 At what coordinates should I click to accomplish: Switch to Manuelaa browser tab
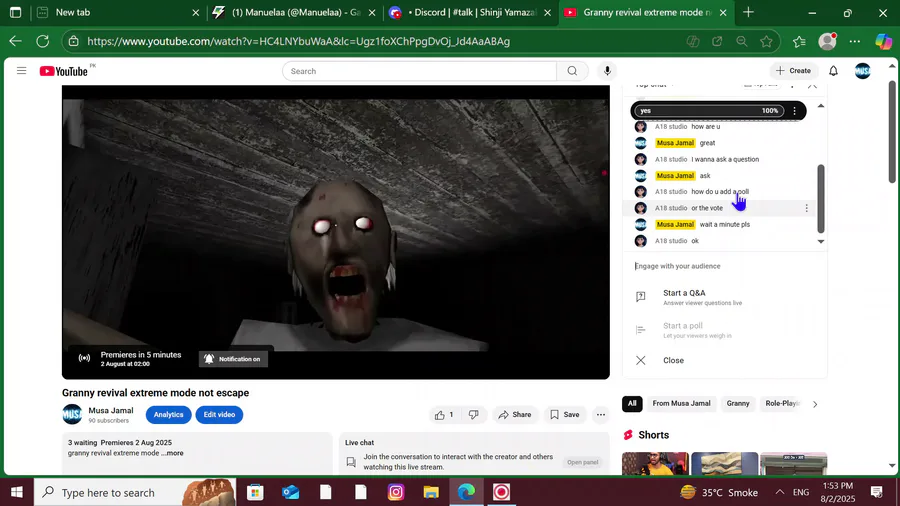(293, 13)
